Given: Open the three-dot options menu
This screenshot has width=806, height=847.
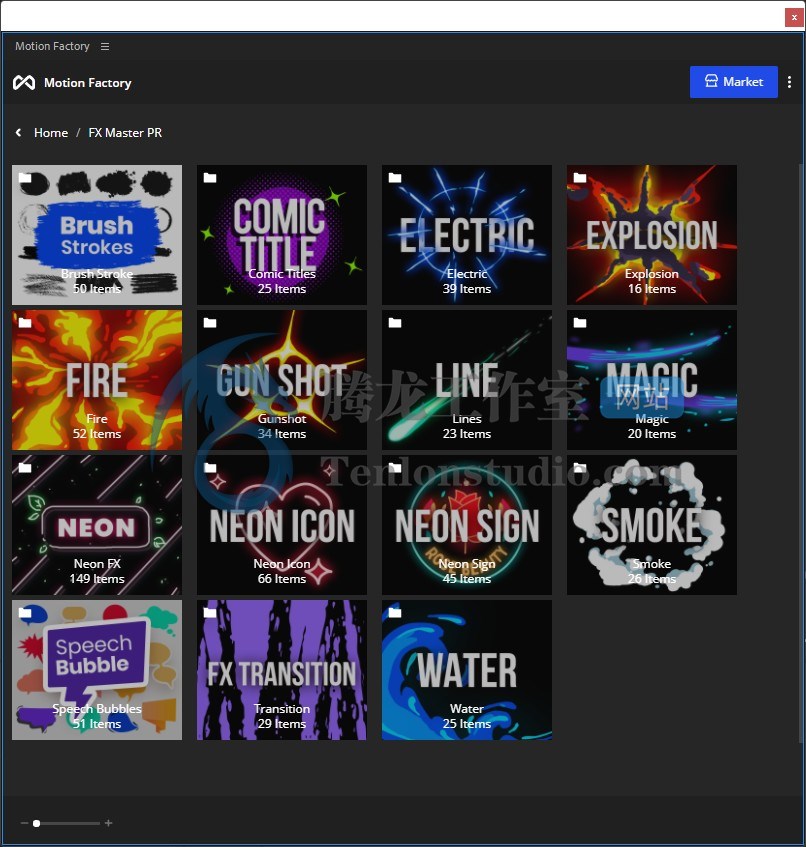Looking at the screenshot, I should pyautogui.click(x=790, y=82).
